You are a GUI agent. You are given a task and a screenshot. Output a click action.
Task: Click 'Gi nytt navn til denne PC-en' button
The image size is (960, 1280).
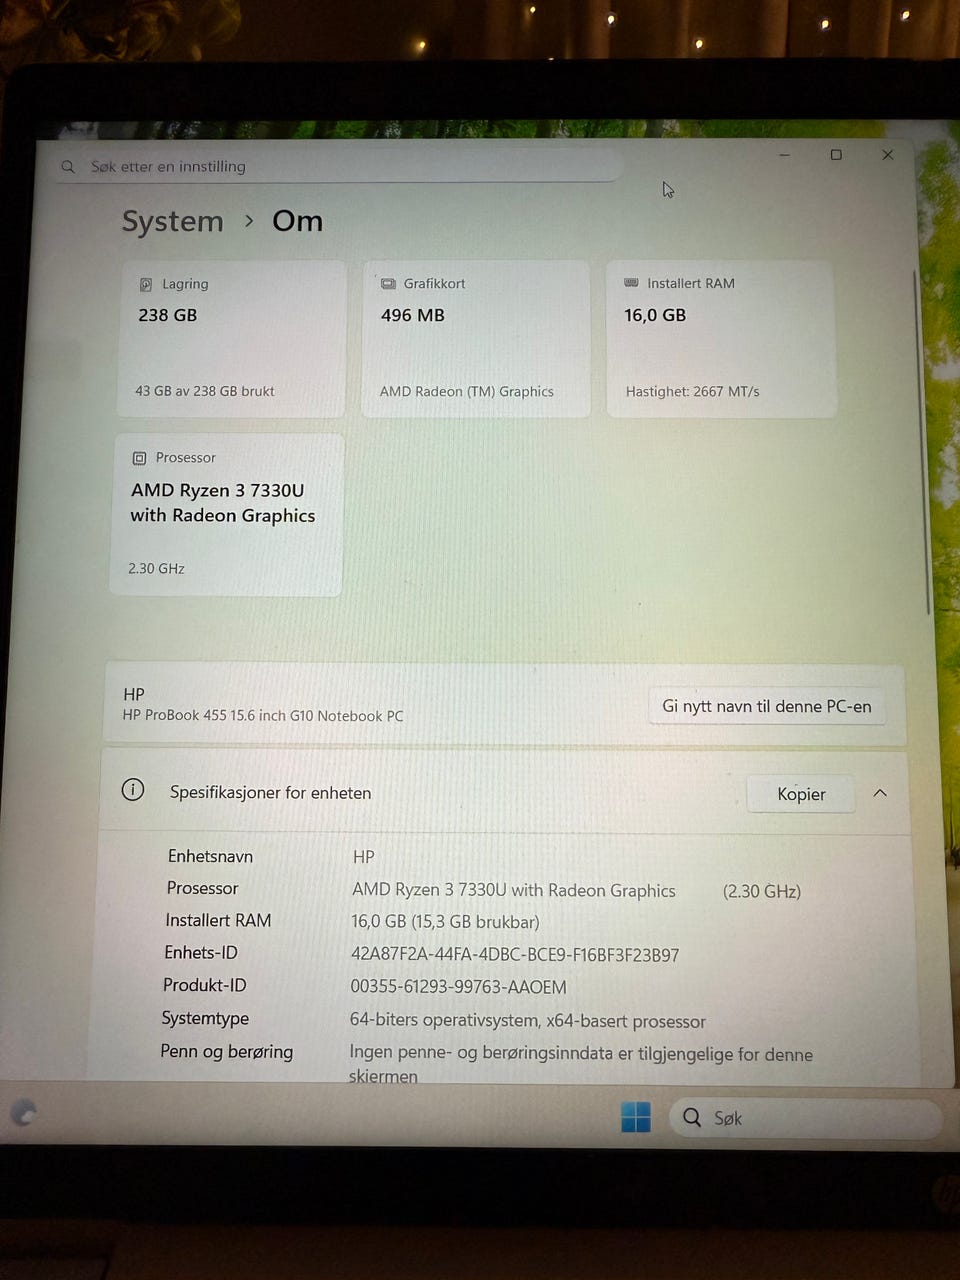tap(767, 706)
